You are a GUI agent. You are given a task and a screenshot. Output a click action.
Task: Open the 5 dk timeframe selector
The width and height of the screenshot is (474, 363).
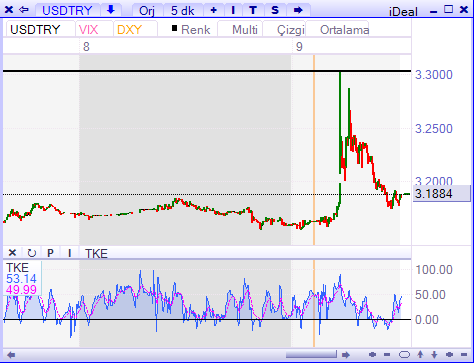coord(182,10)
